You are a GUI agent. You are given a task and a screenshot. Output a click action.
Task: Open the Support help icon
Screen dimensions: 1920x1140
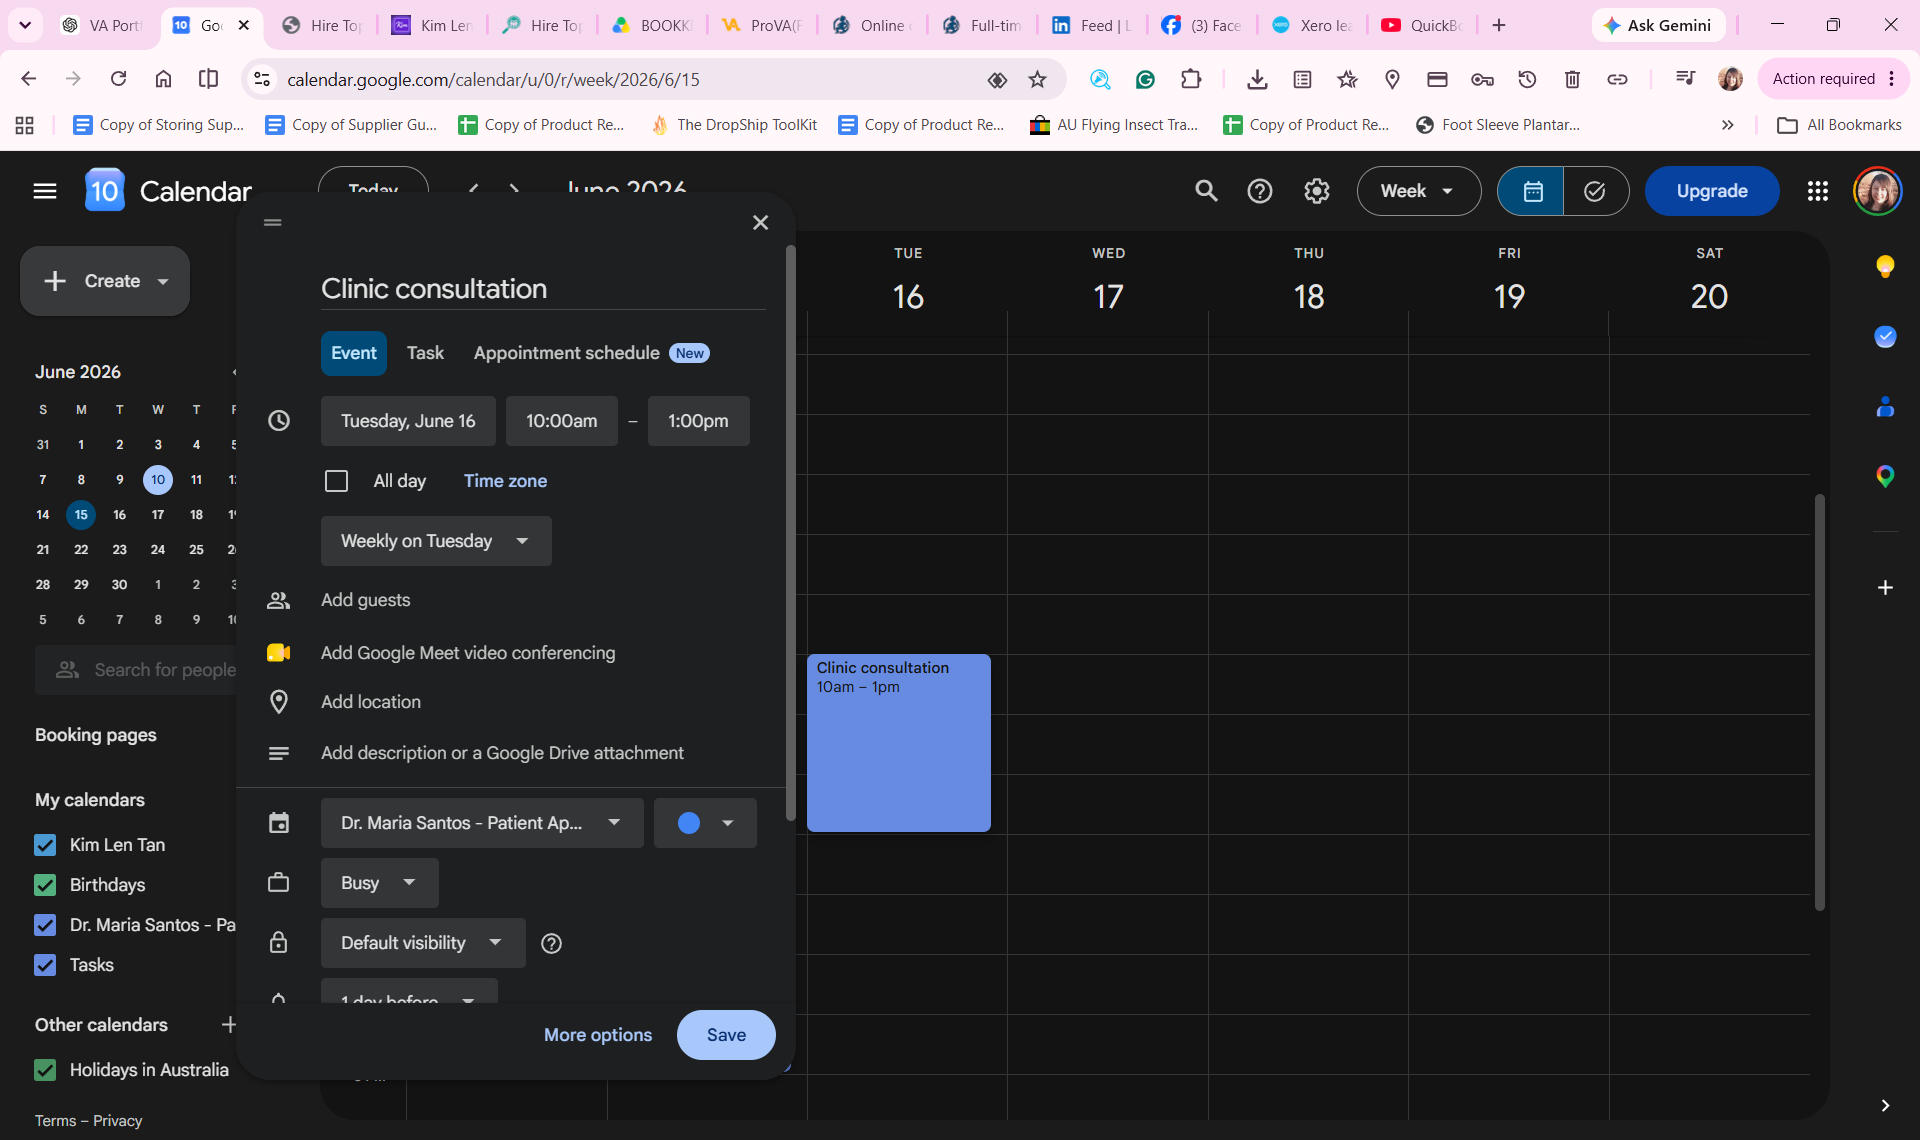(x=1260, y=191)
